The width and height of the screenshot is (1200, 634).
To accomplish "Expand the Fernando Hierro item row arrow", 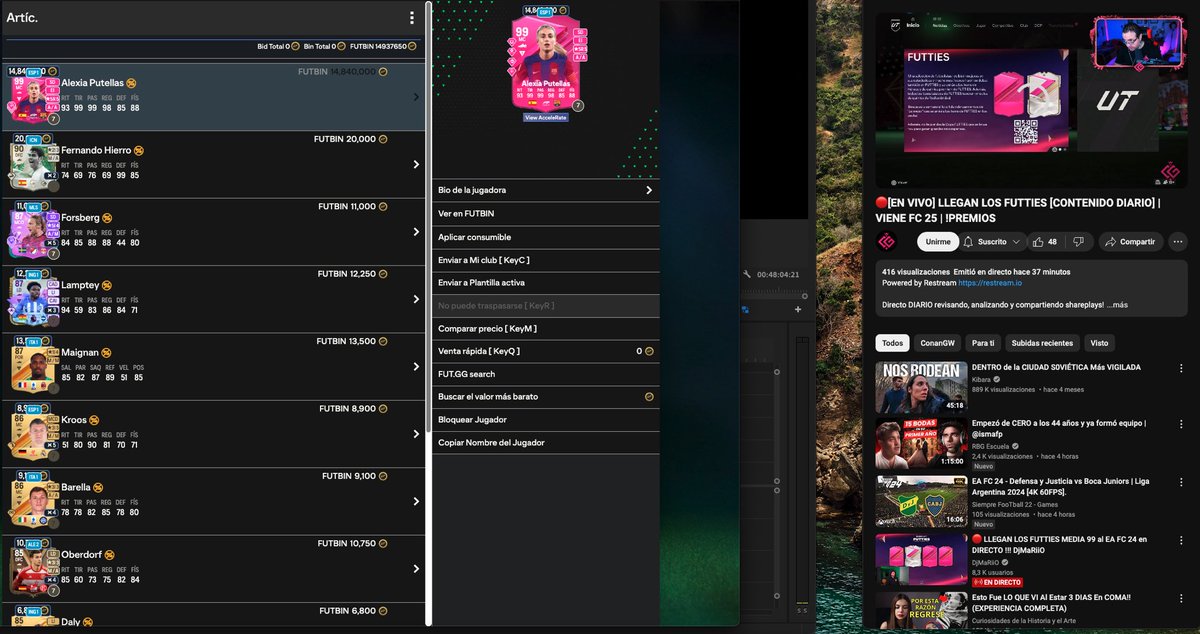I will (416, 164).
